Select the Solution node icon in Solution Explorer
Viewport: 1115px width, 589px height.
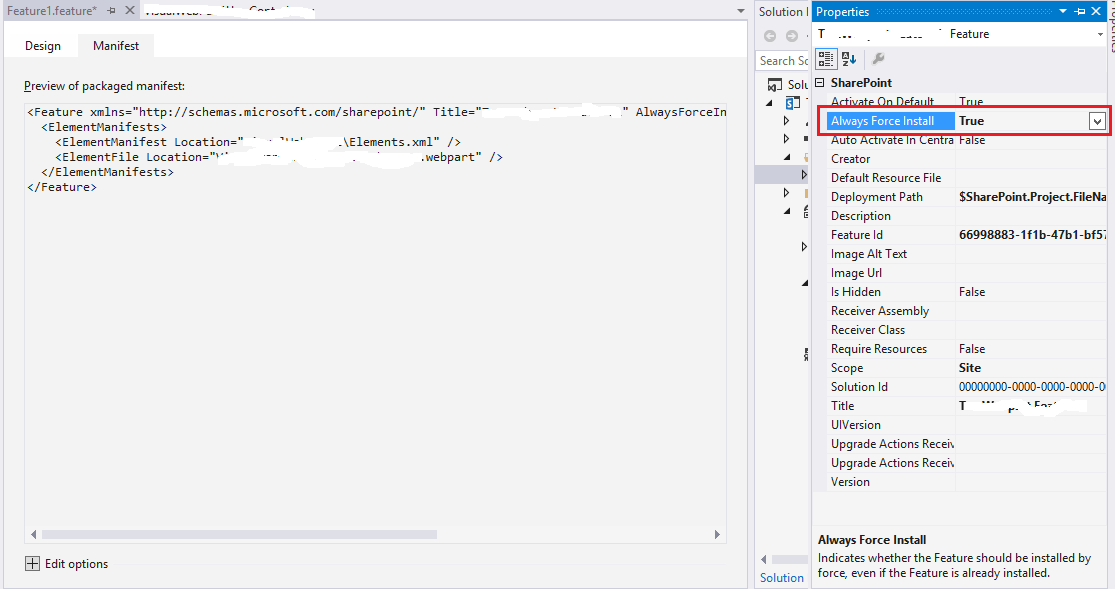[x=774, y=85]
